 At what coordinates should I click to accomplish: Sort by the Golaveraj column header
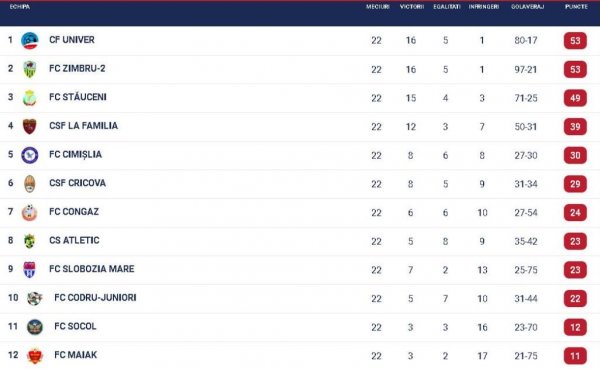point(527,7)
